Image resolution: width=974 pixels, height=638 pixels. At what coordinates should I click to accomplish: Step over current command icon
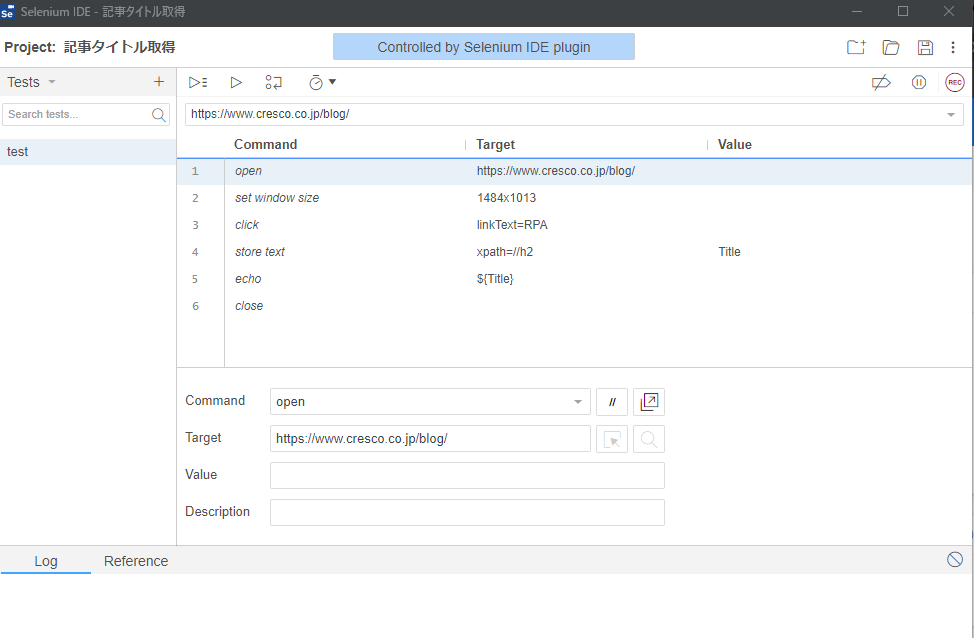tap(274, 82)
